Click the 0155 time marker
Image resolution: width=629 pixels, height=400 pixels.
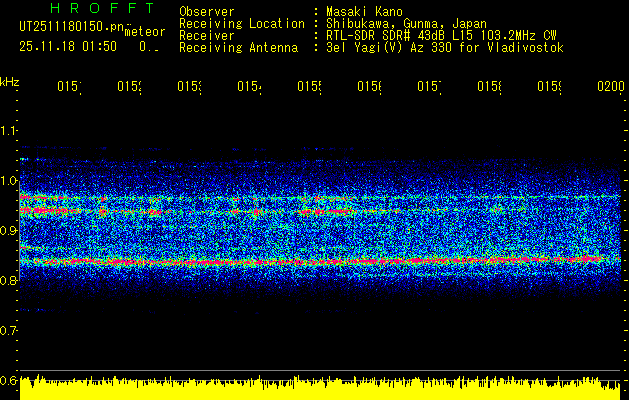(309, 87)
